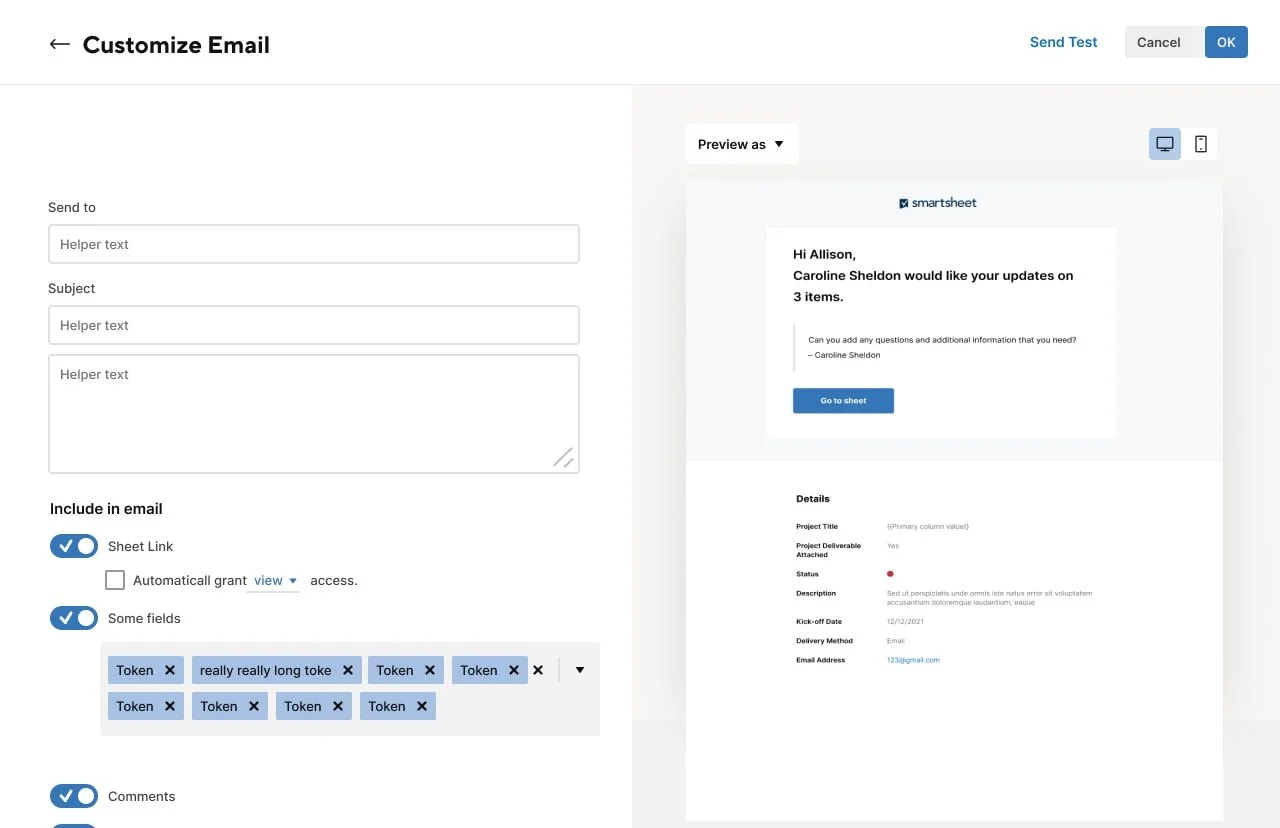
Task: Click the red Status dot in Details
Action: point(890,574)
